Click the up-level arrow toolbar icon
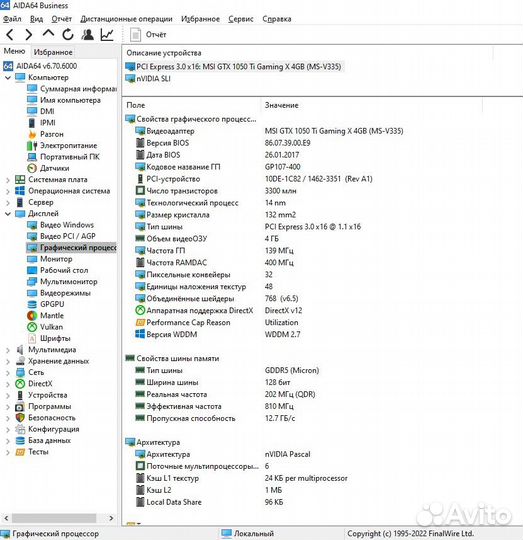The image size is (523, 540). click(x=48, y=33)
